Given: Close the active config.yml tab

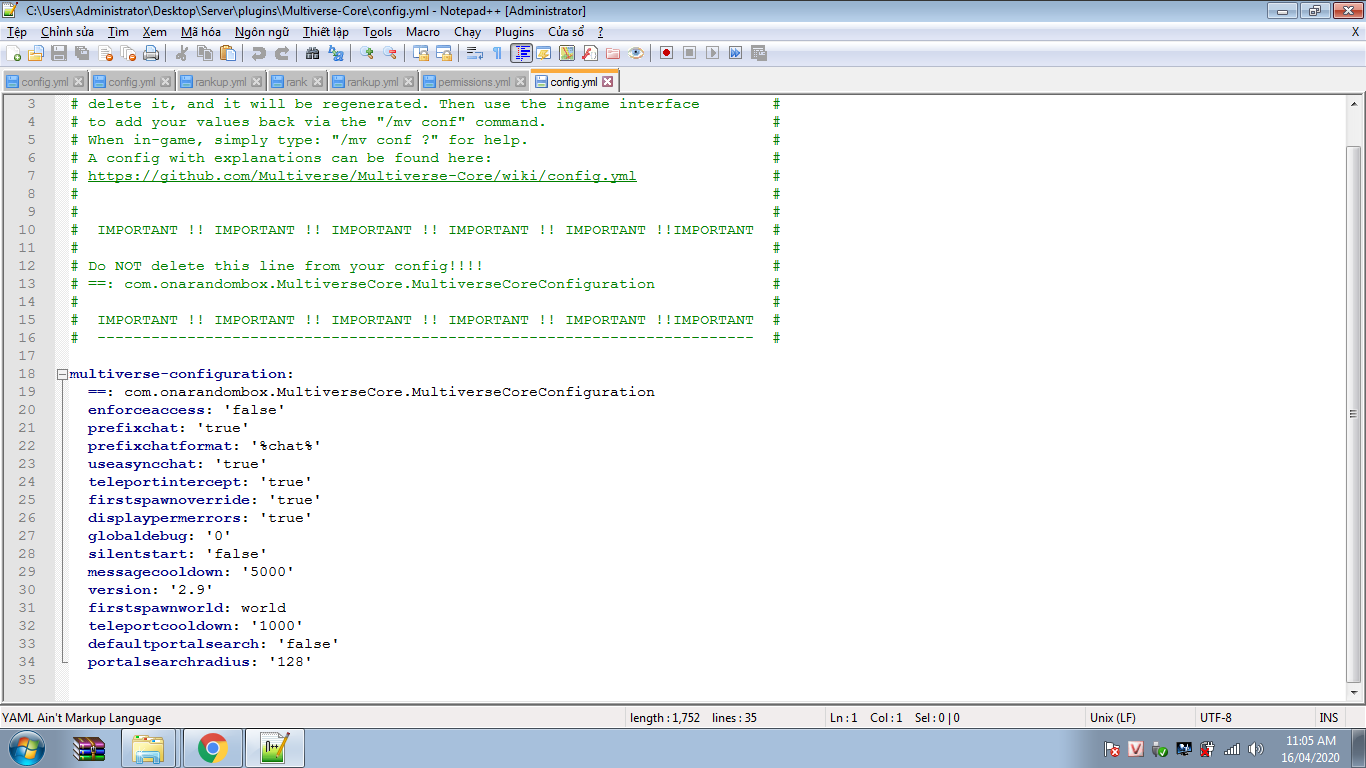Looking at the screenshot, I should coord(607,82).
